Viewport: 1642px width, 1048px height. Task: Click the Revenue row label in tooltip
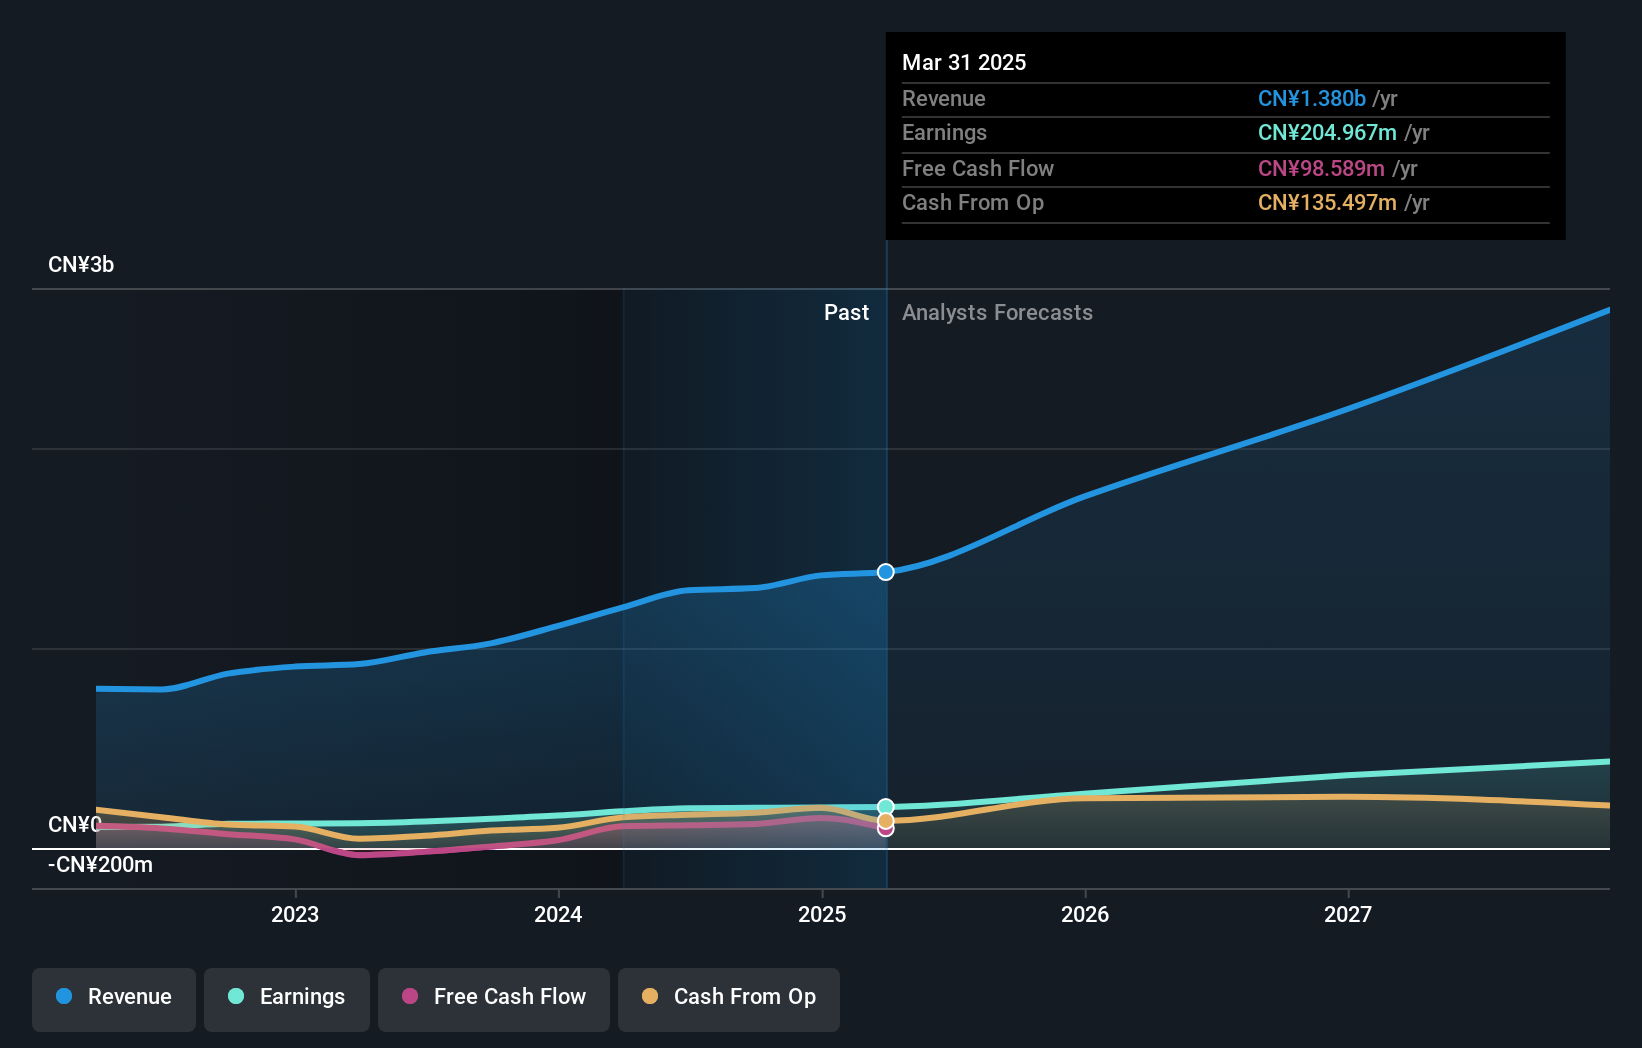point(944,98)
